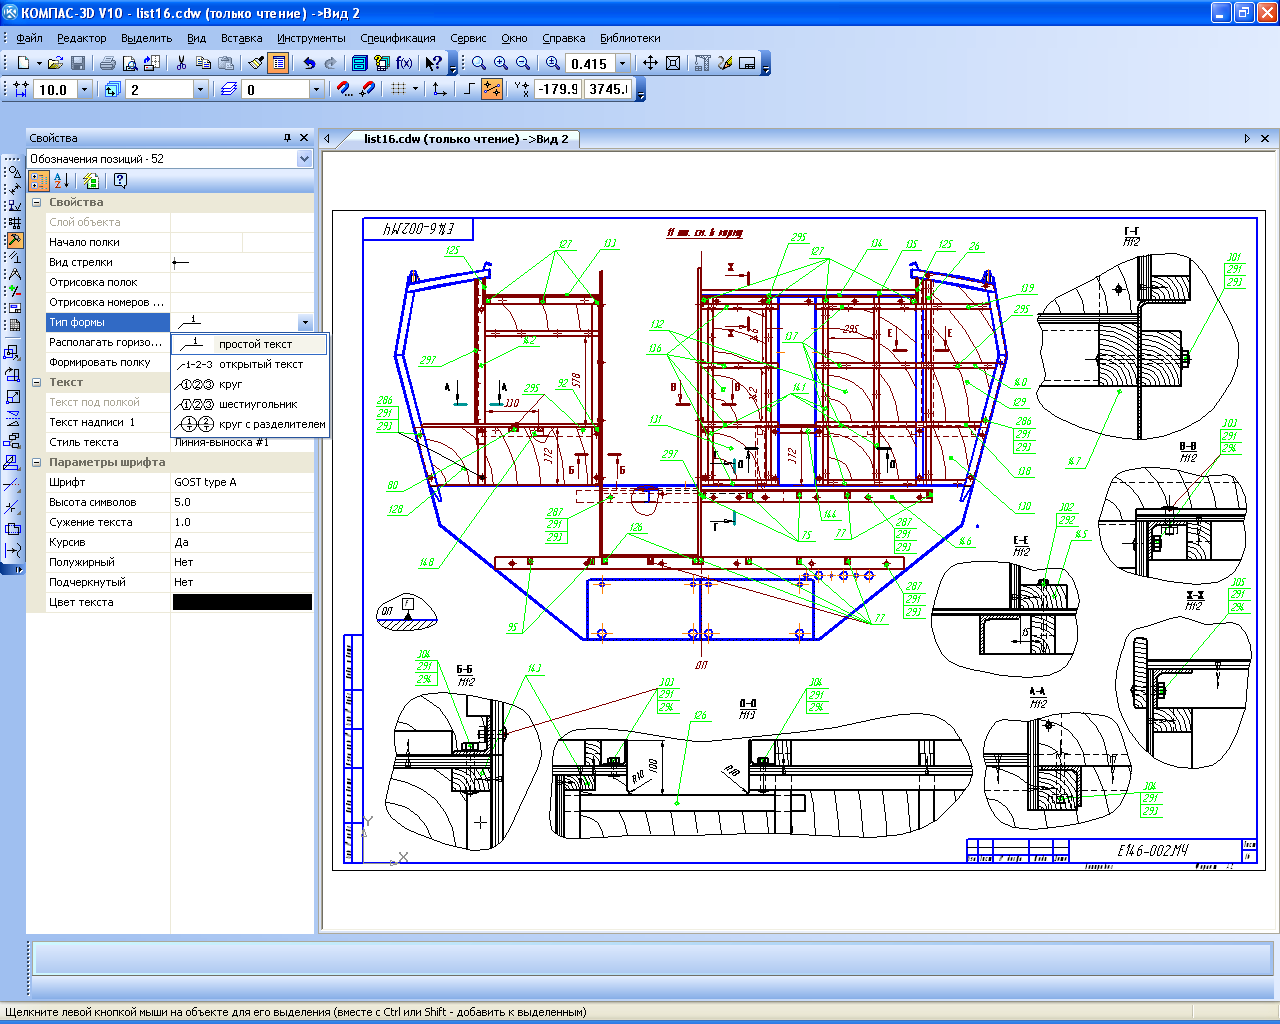Save the document with the diskette icon

(x=78, y=63)
